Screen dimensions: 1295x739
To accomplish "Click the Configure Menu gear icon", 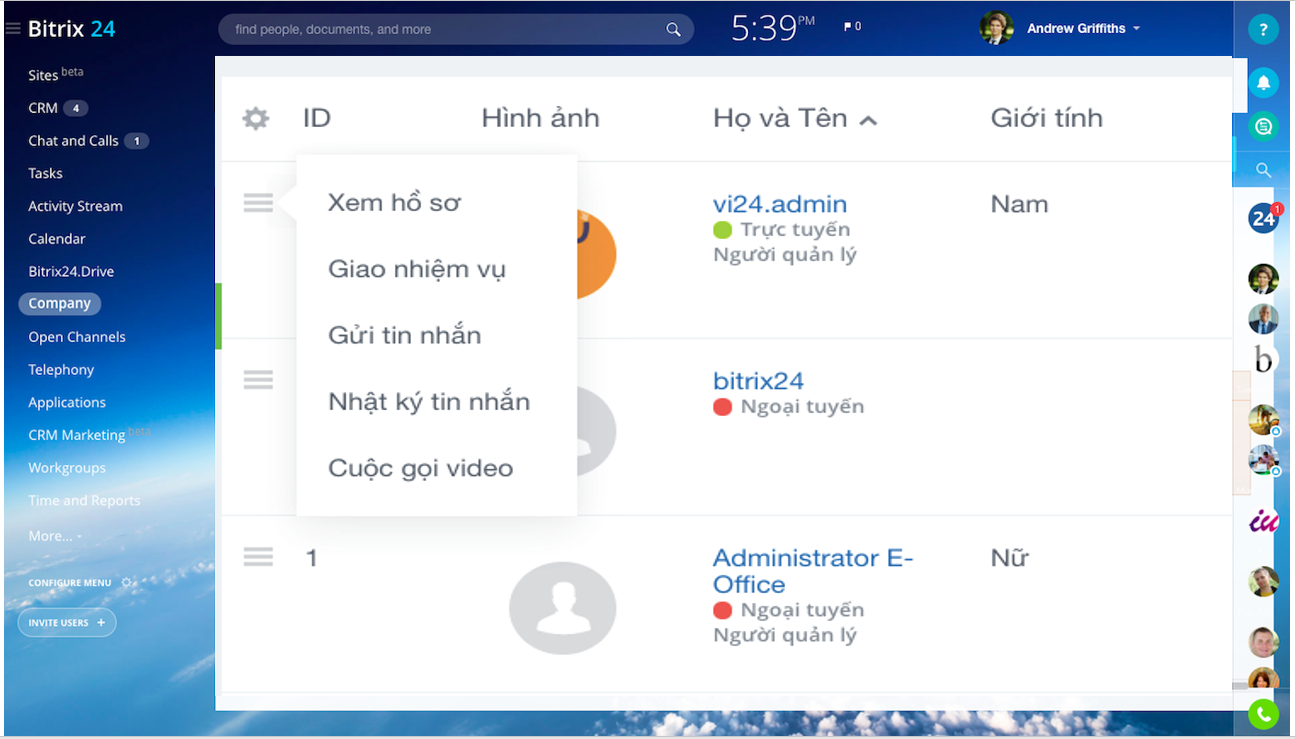I will [x=126, y=583].
